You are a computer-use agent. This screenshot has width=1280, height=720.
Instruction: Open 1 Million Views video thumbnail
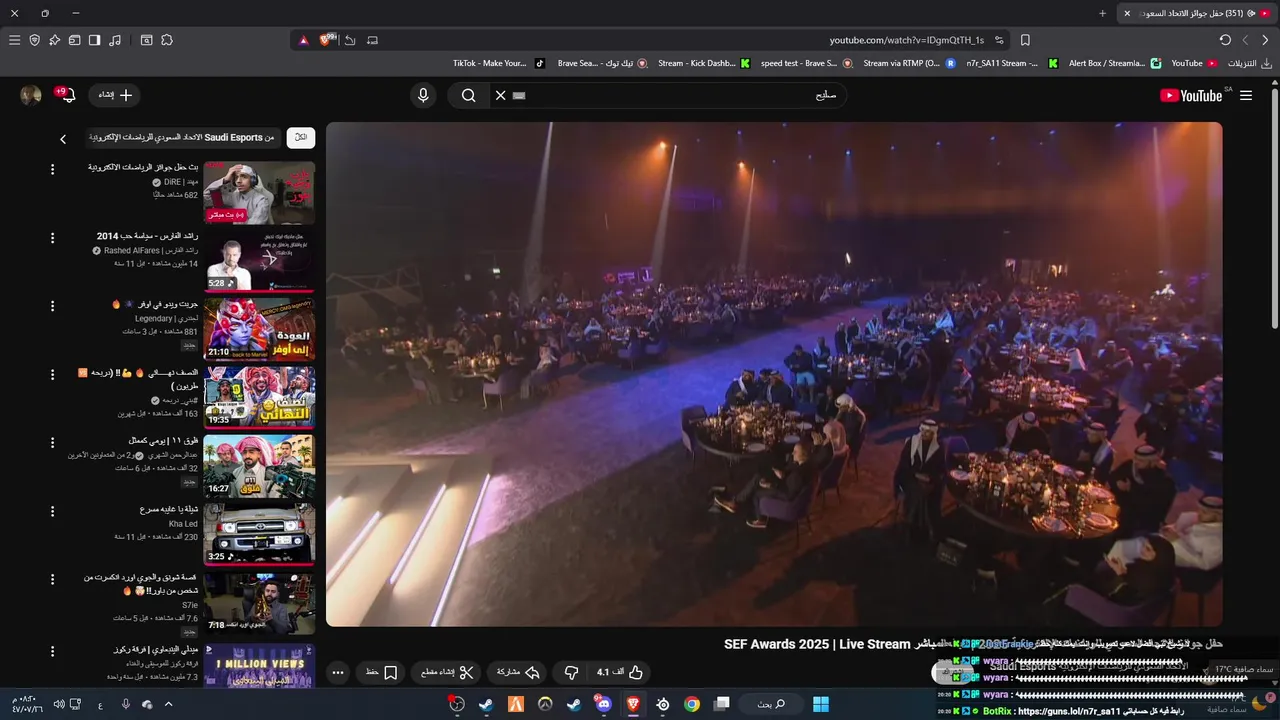(x=259, y=664)
